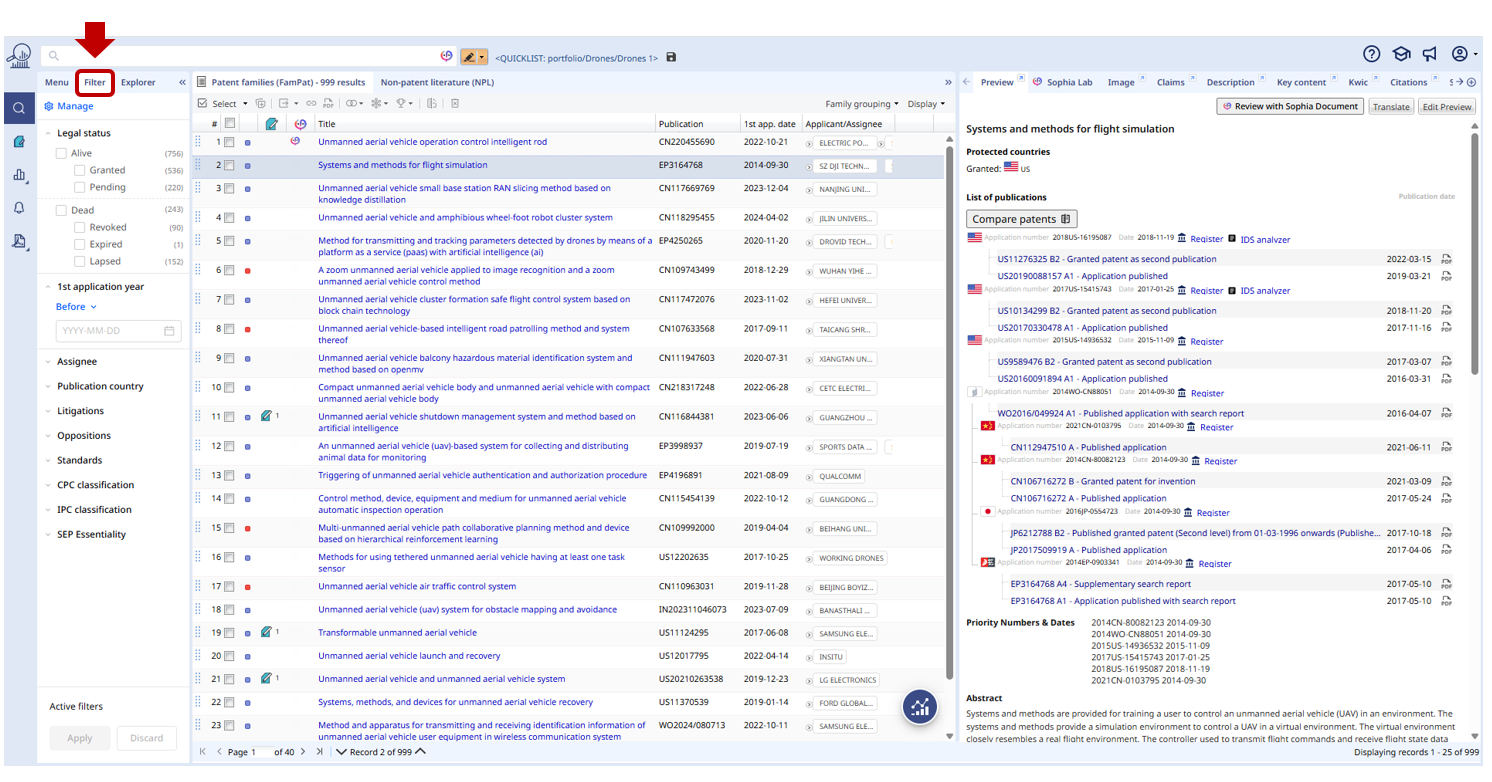The image size is (1492, 782).
Task: Check the Pending filter checkbox
Action: click(81, 187)
